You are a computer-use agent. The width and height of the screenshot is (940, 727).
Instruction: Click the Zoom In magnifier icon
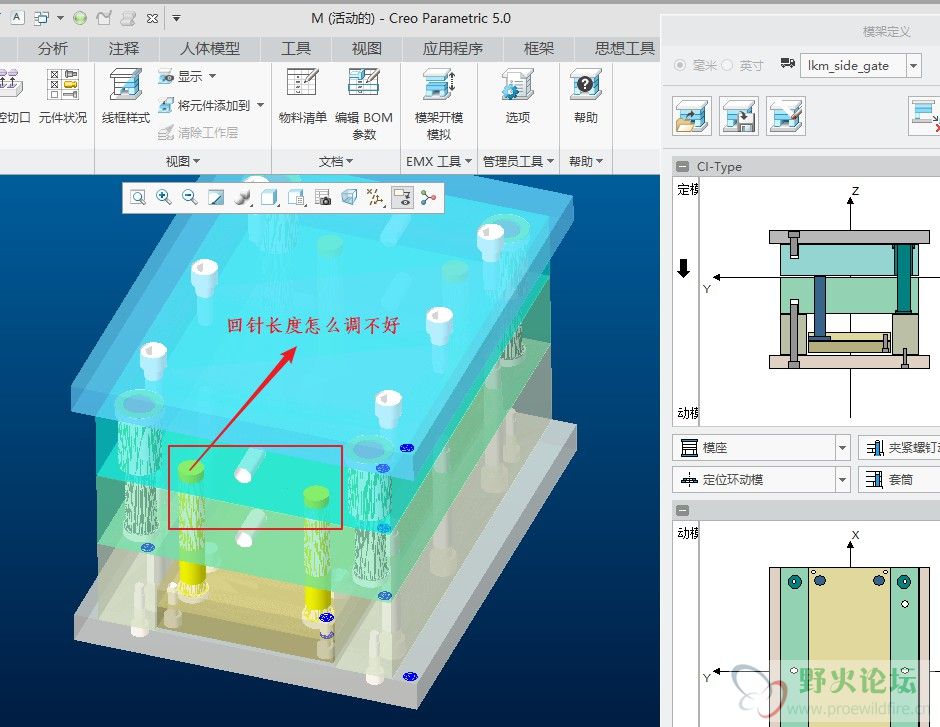tap(164, 197)
